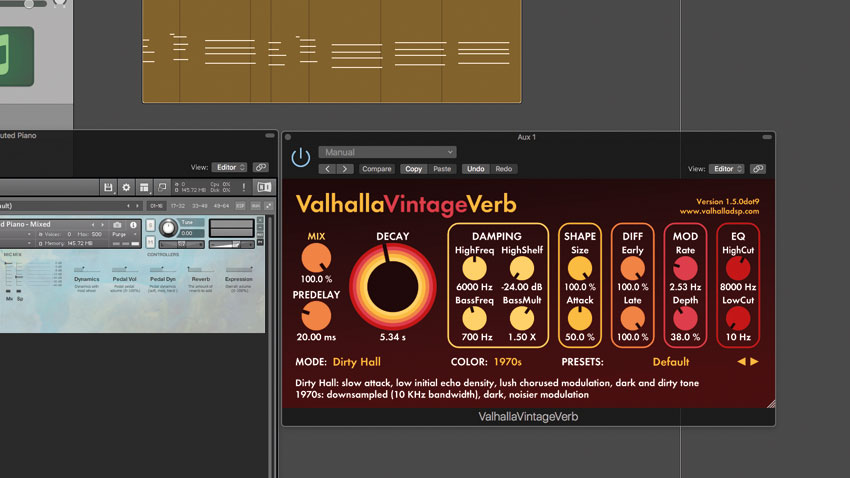Click the Redo button
The width and height of the screenshot is (850, 478).
click(x=504, y=169)
